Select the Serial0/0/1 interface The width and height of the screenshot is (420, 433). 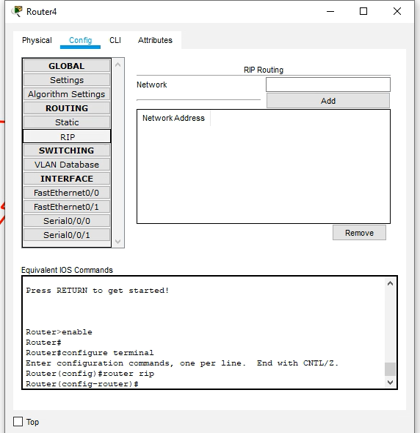click(67, 235)
